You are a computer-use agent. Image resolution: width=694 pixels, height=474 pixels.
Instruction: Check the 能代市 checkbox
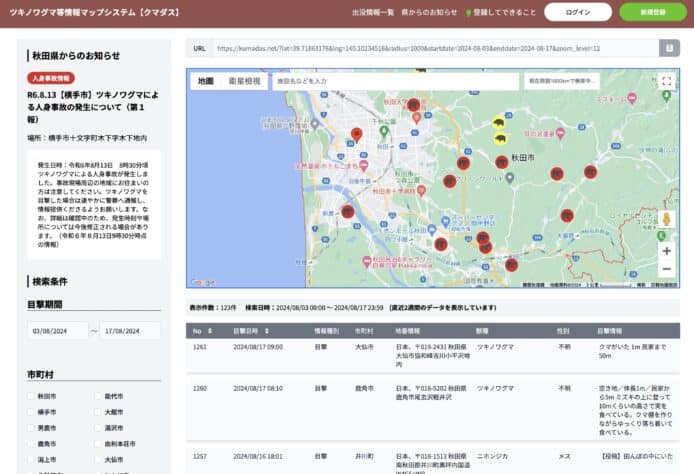(x=99, y=396)
